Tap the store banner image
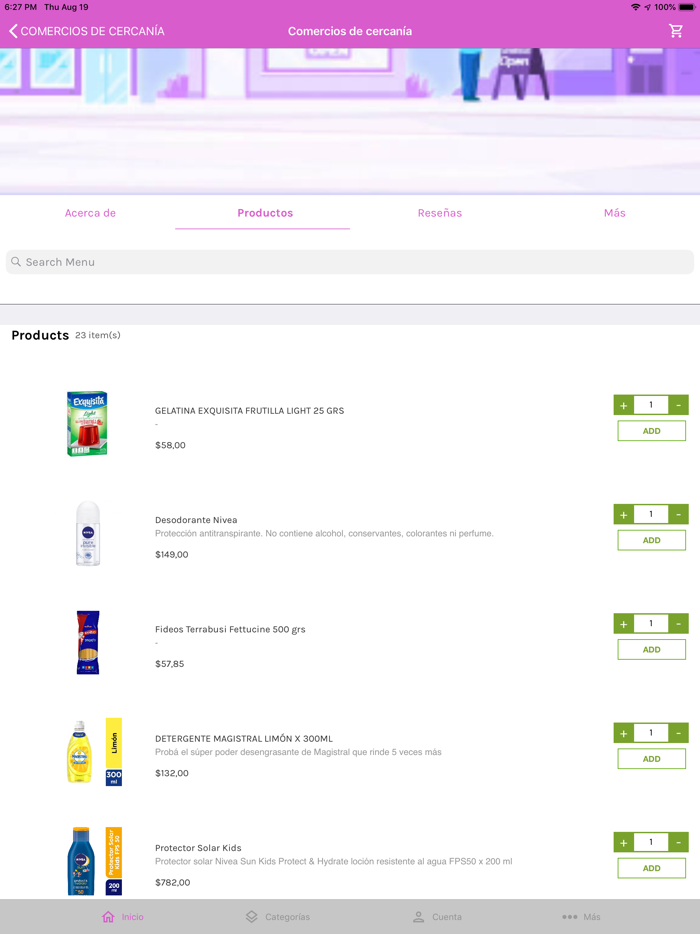This screenshot has height=934, width=700. tap(350, 121)
